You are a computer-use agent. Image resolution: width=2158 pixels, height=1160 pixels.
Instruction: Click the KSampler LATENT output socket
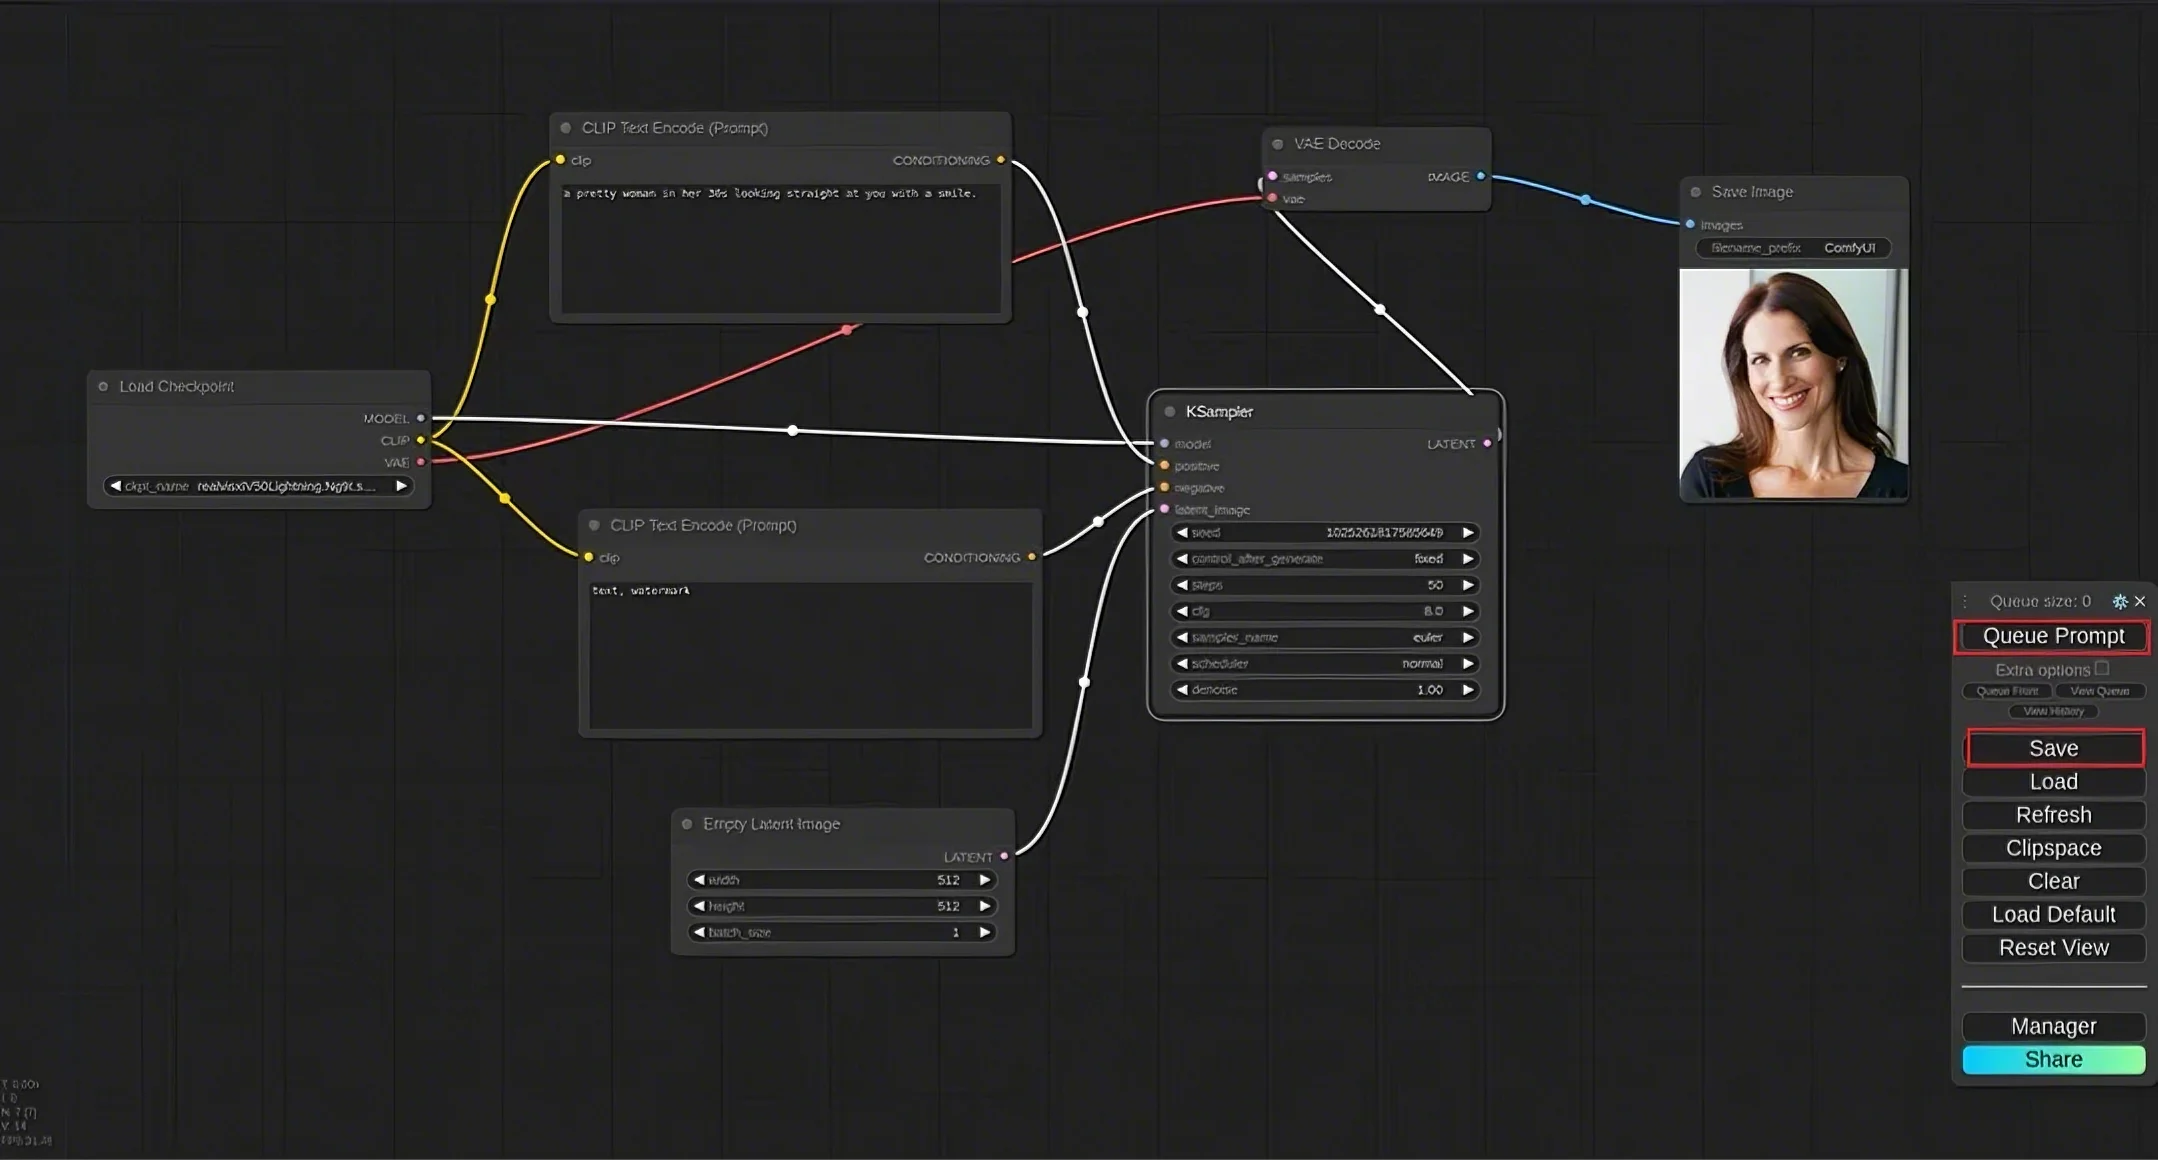[x=1487, y=443]
